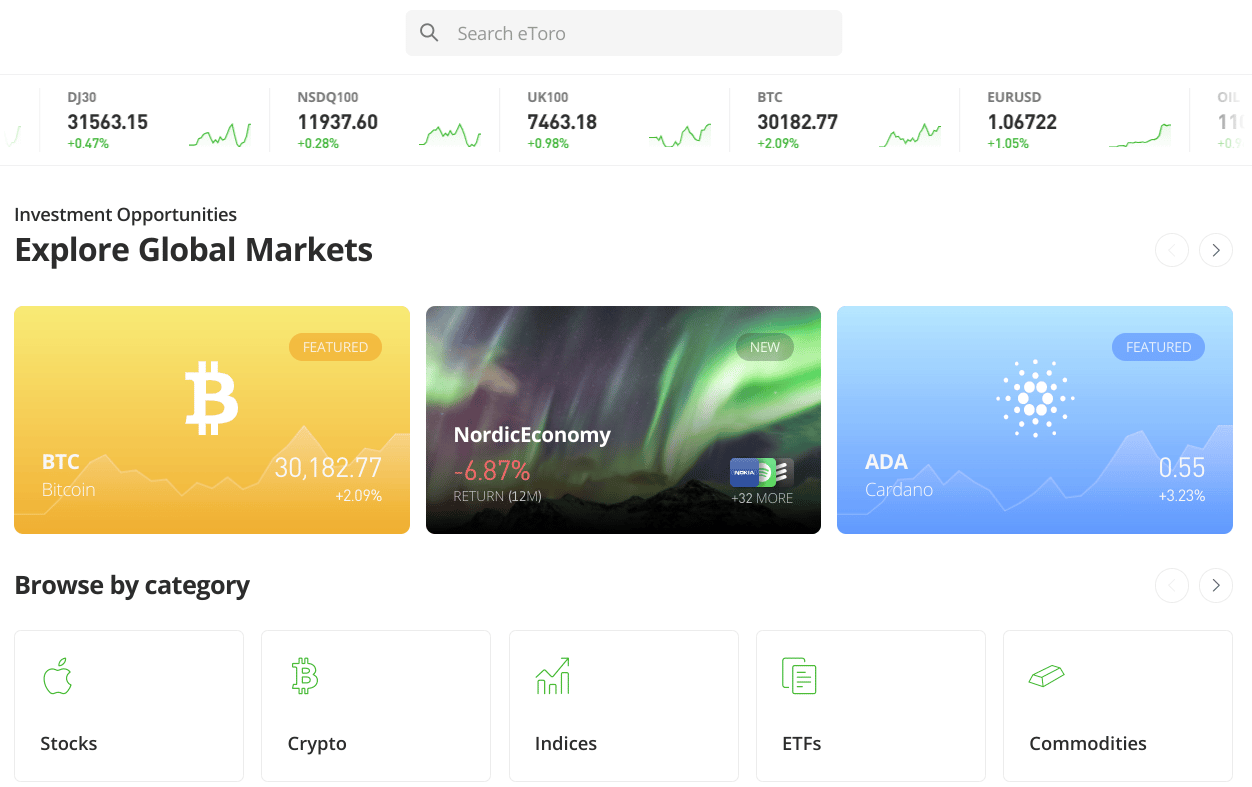1252x787 pixels.
Task: Open the Bitcoin featured card
Action: (212, 420)
